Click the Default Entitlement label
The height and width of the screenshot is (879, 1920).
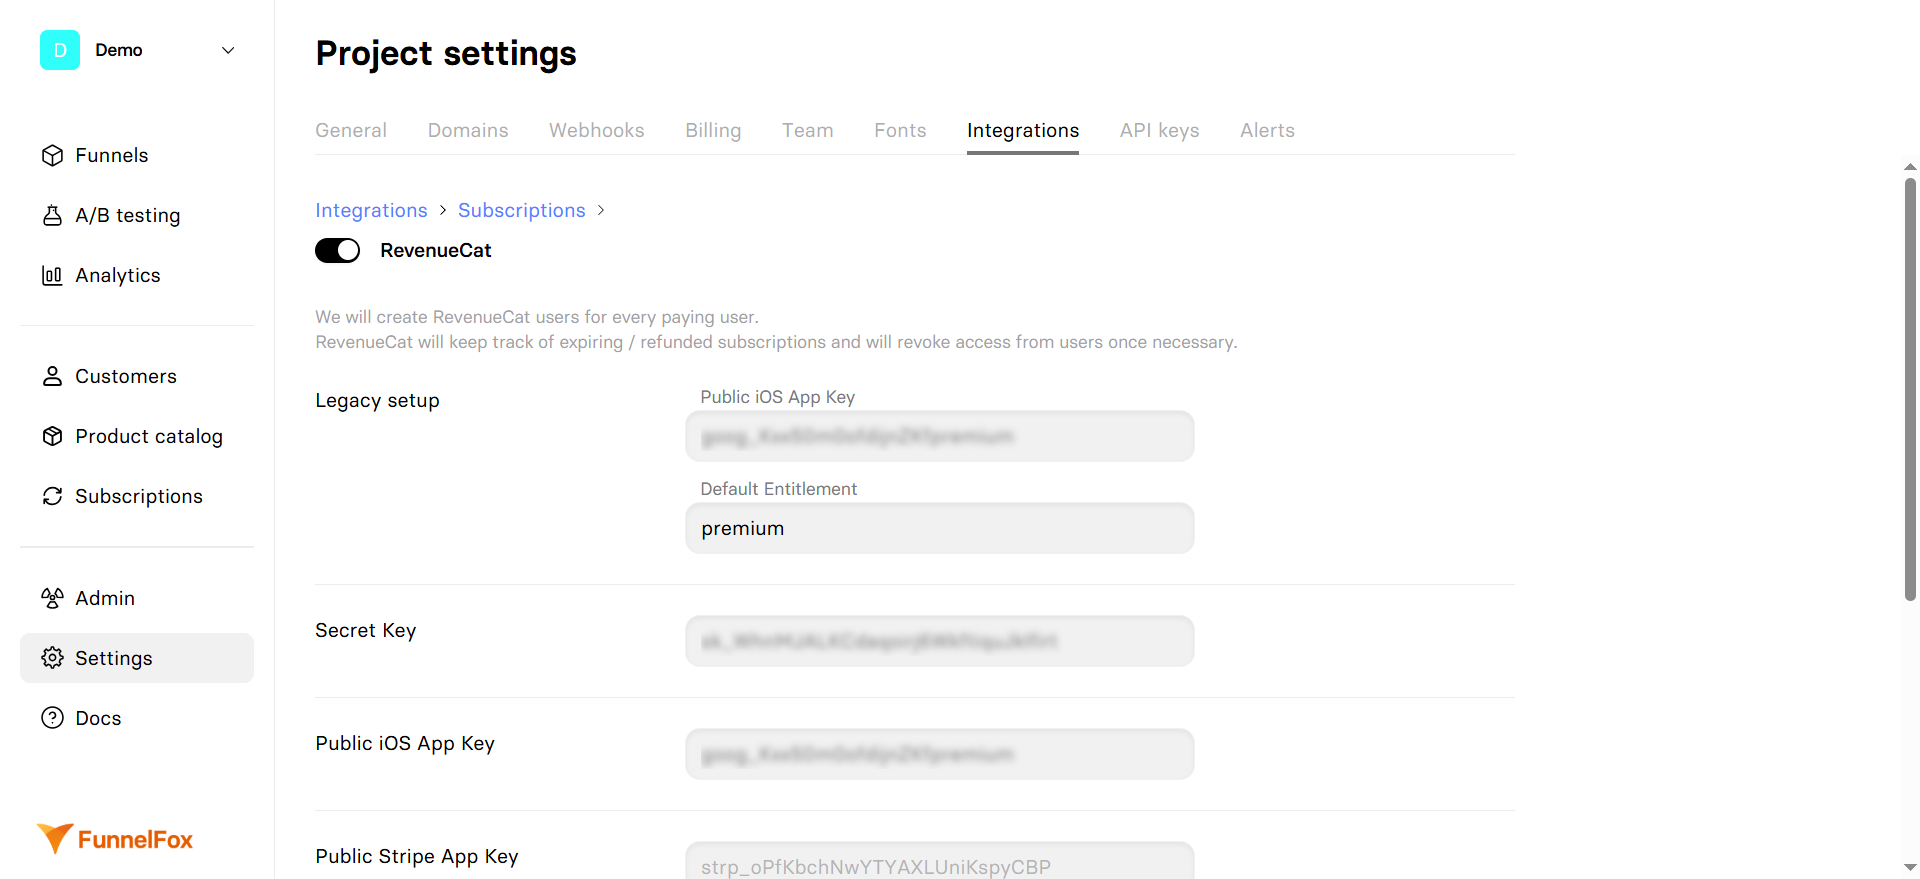pyautogui.click(x=779, y=489)
